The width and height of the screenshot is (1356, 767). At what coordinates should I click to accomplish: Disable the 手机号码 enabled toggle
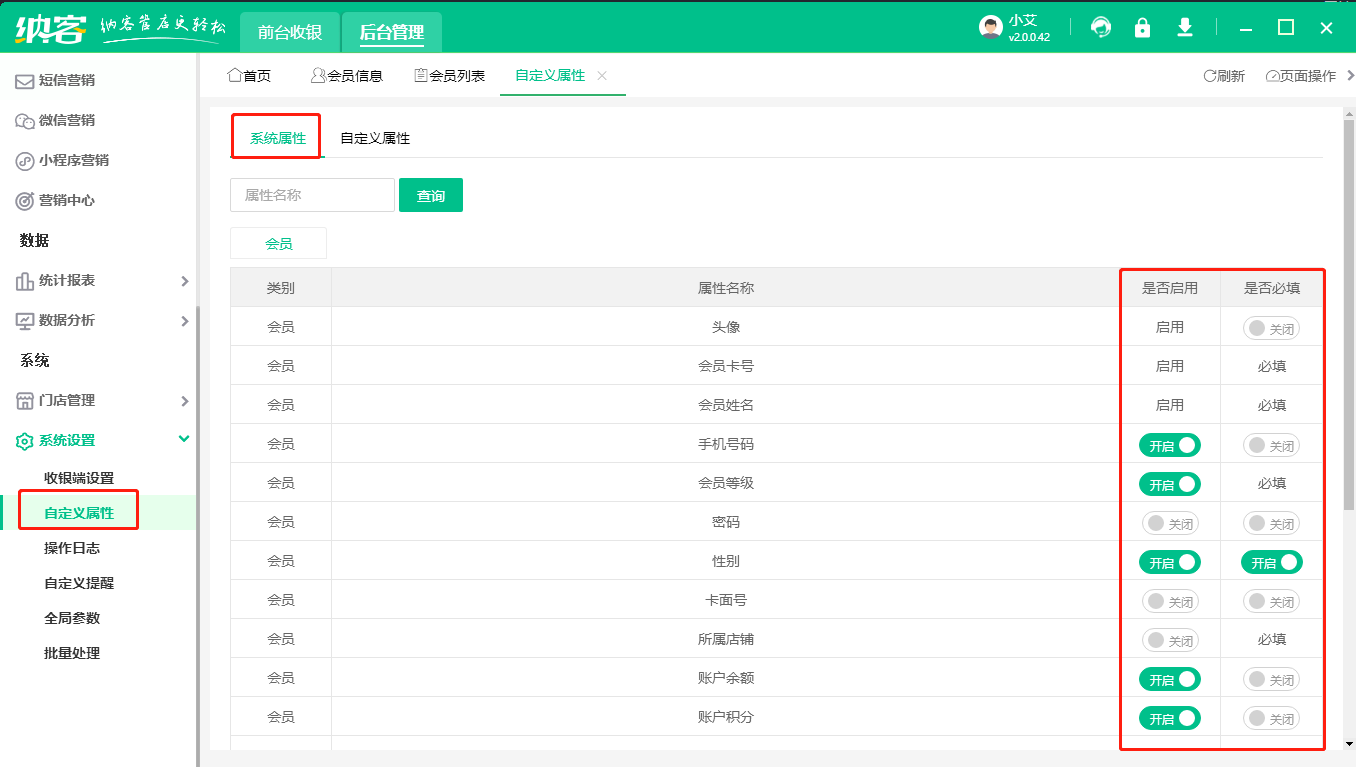[x=1169, y=445]
